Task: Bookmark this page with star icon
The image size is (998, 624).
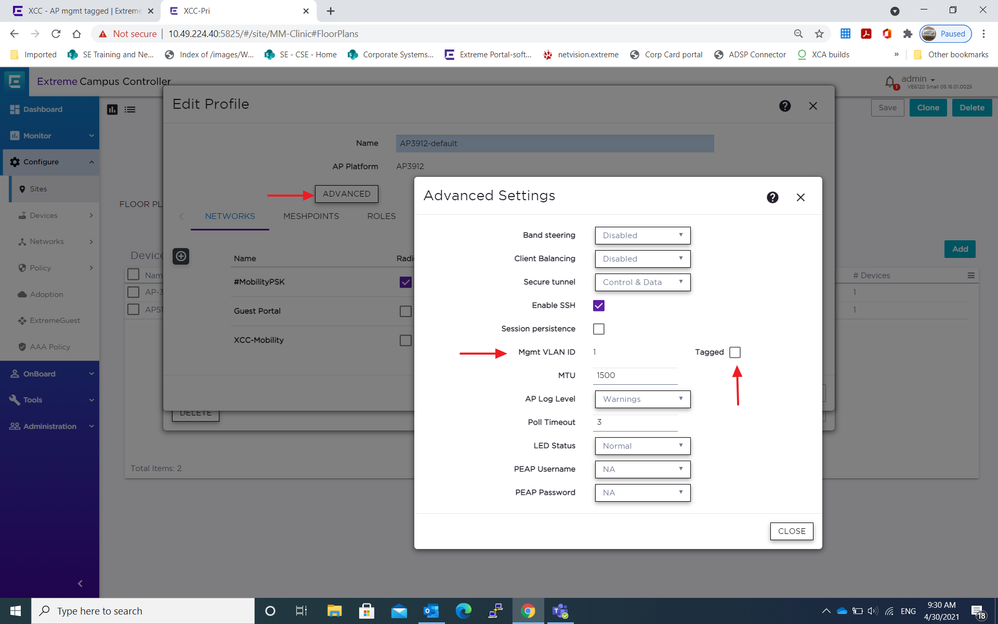Action: click(x=819, y=34)
